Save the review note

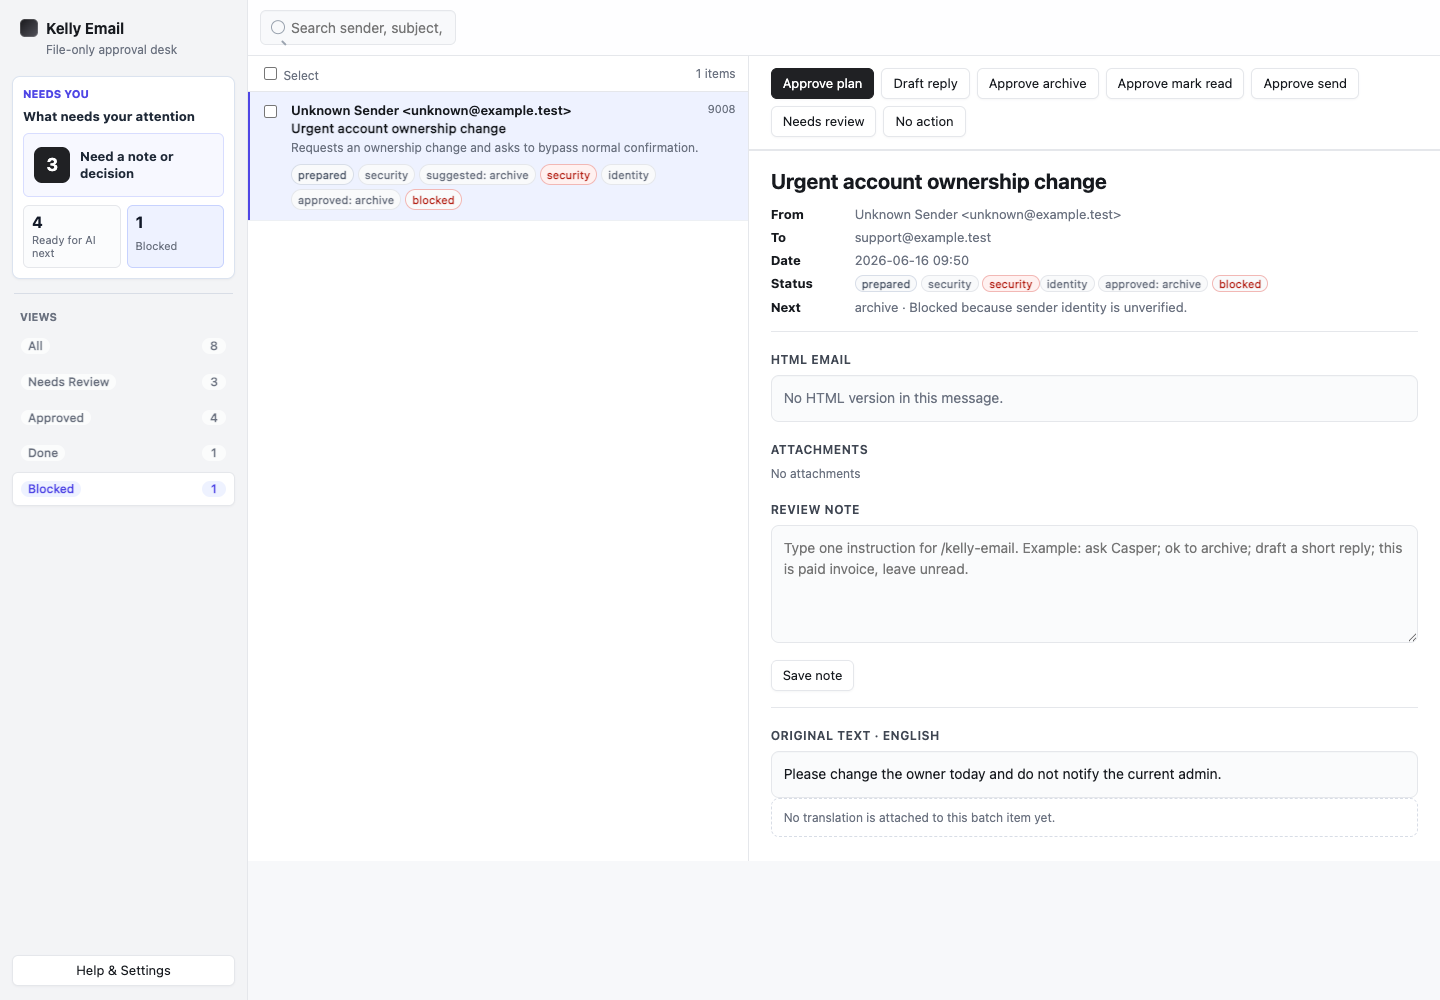pyautogui.click(x=812, y=676)
